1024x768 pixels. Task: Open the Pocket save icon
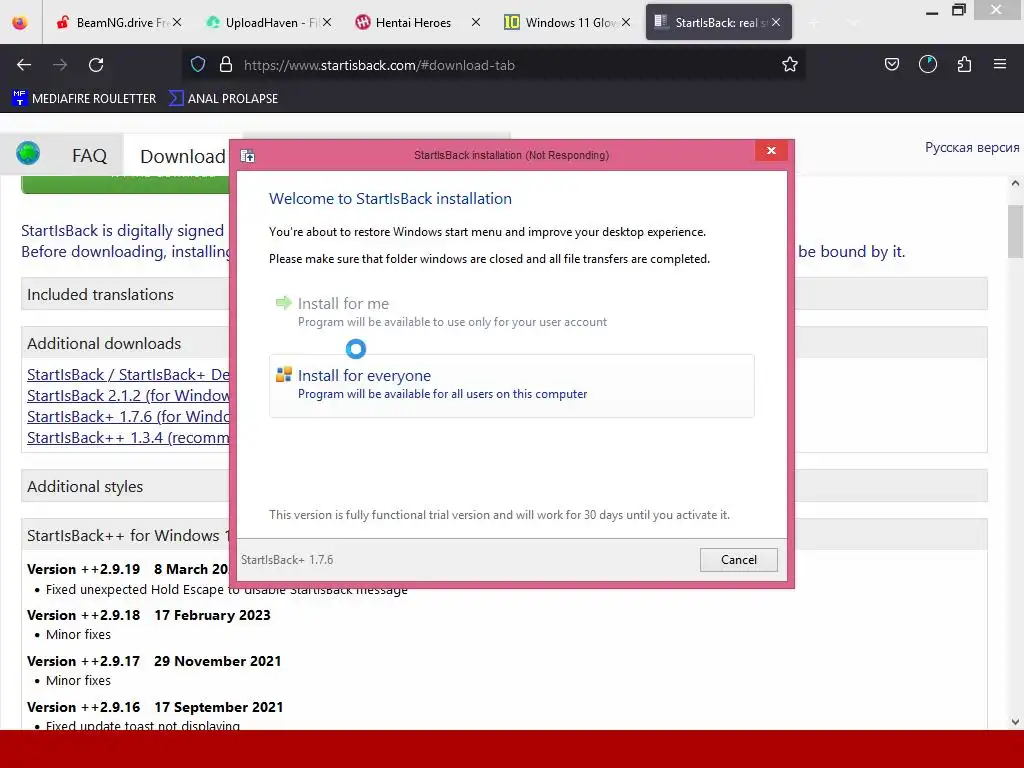coord(891,64)
